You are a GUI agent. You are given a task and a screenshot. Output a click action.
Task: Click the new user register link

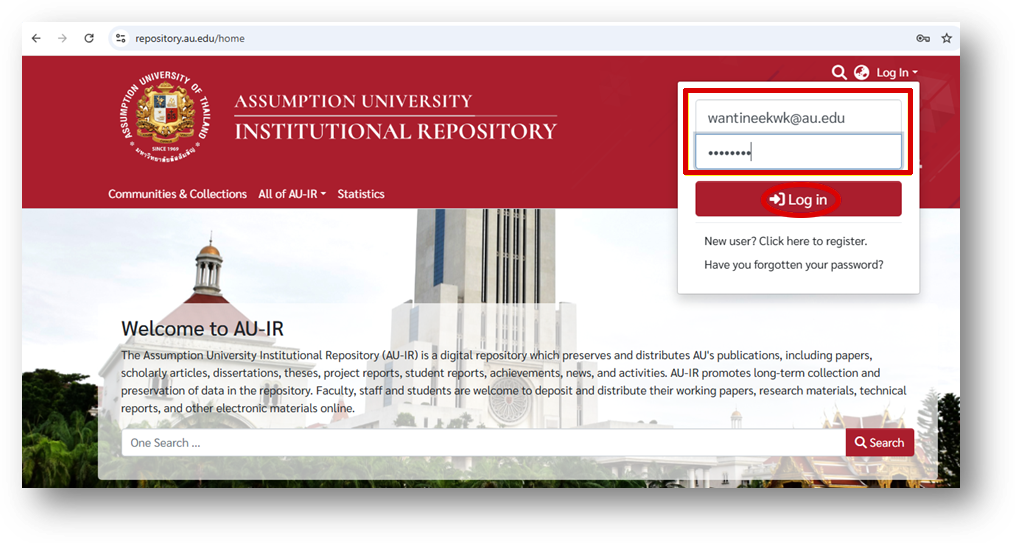785,241
